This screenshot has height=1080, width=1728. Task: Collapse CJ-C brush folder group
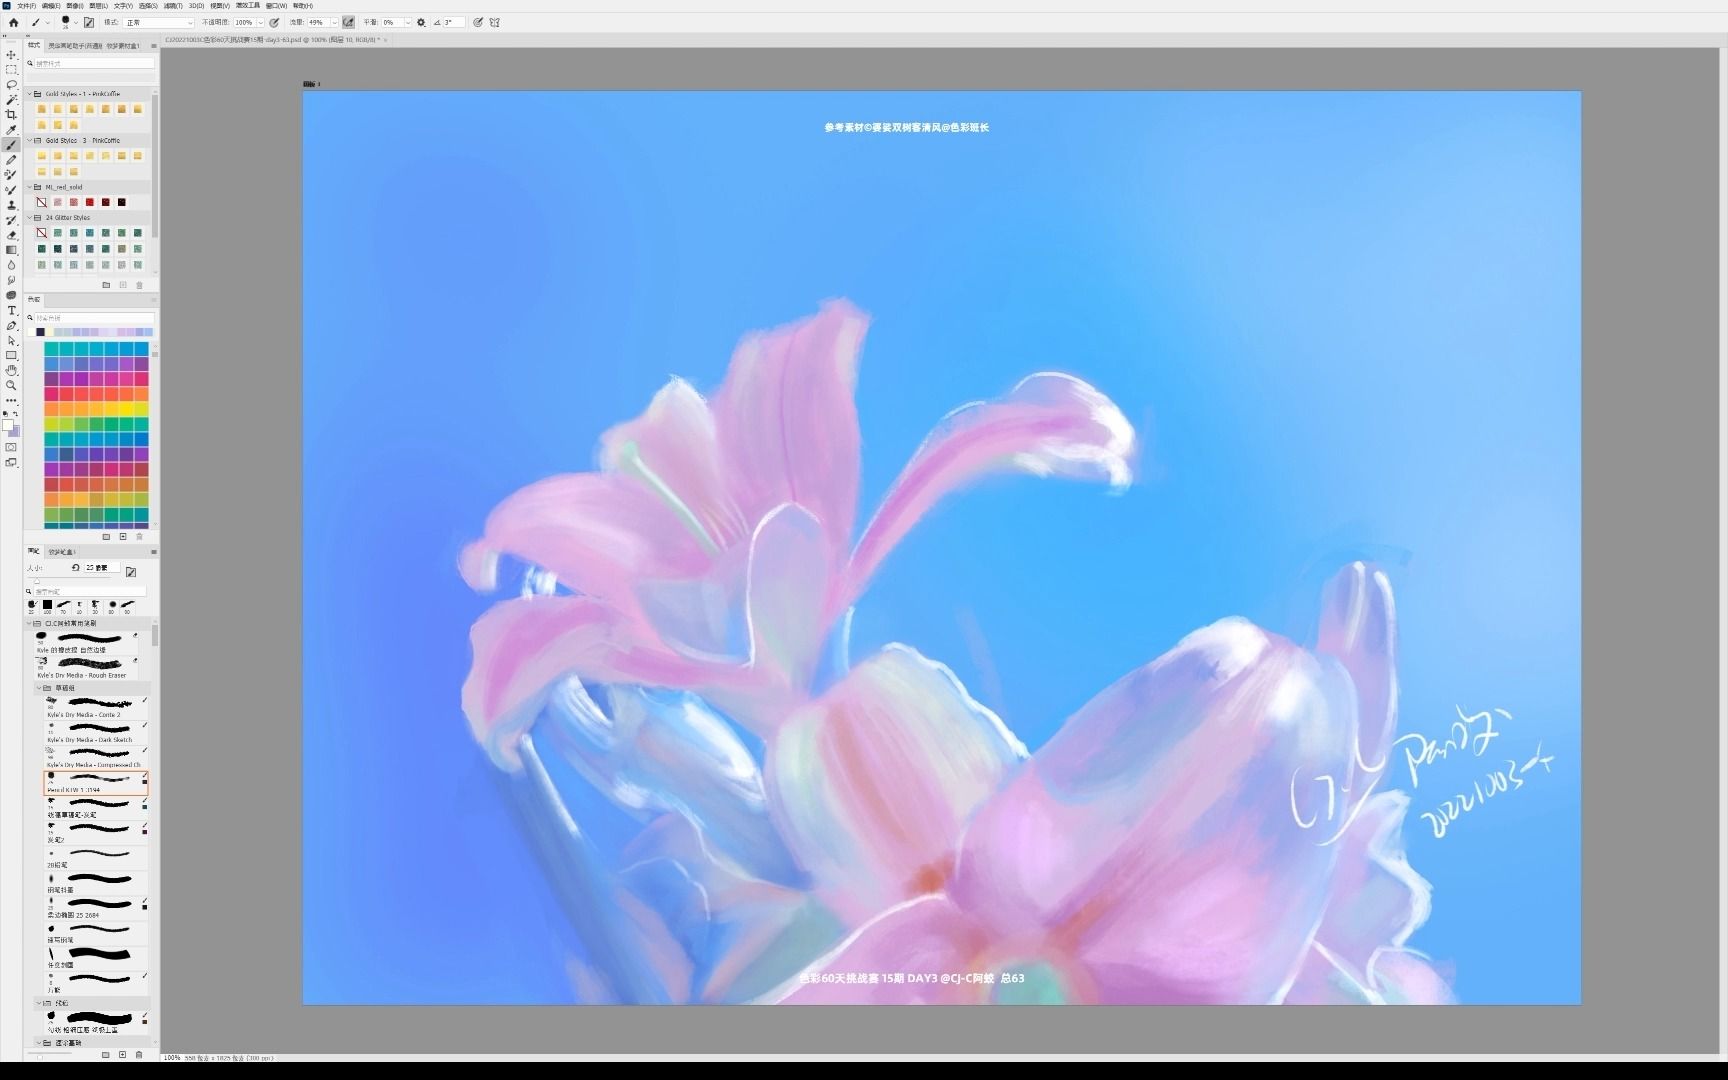click(x=29, y=624)
